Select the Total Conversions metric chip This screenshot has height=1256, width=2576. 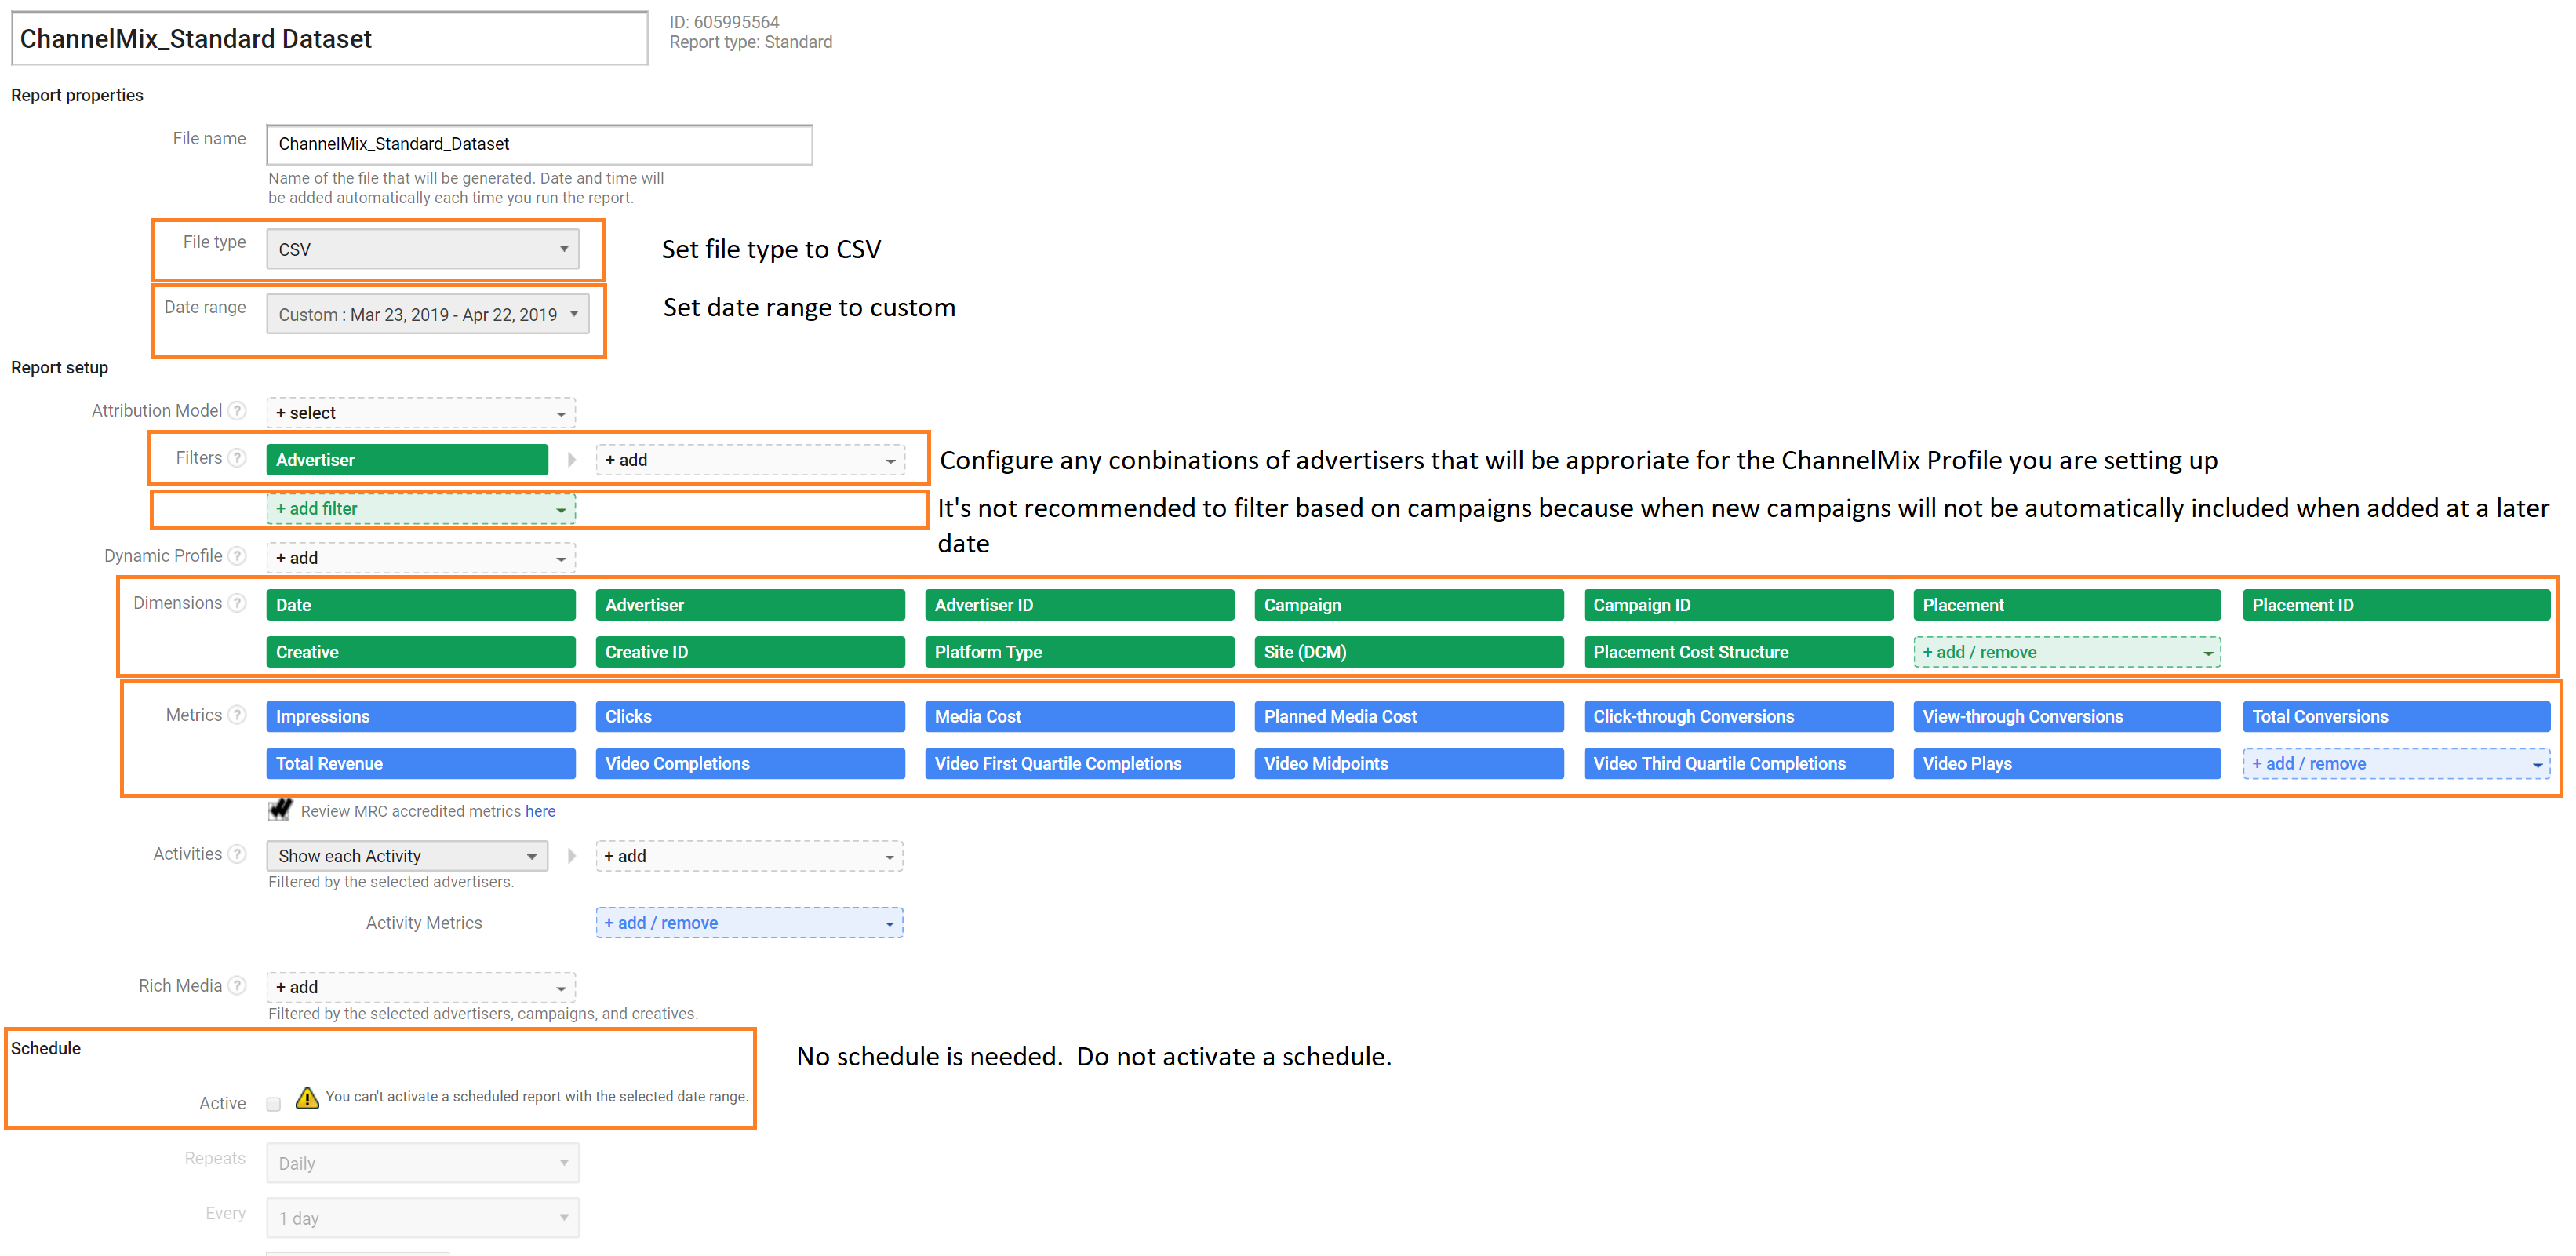point(2396,717)
